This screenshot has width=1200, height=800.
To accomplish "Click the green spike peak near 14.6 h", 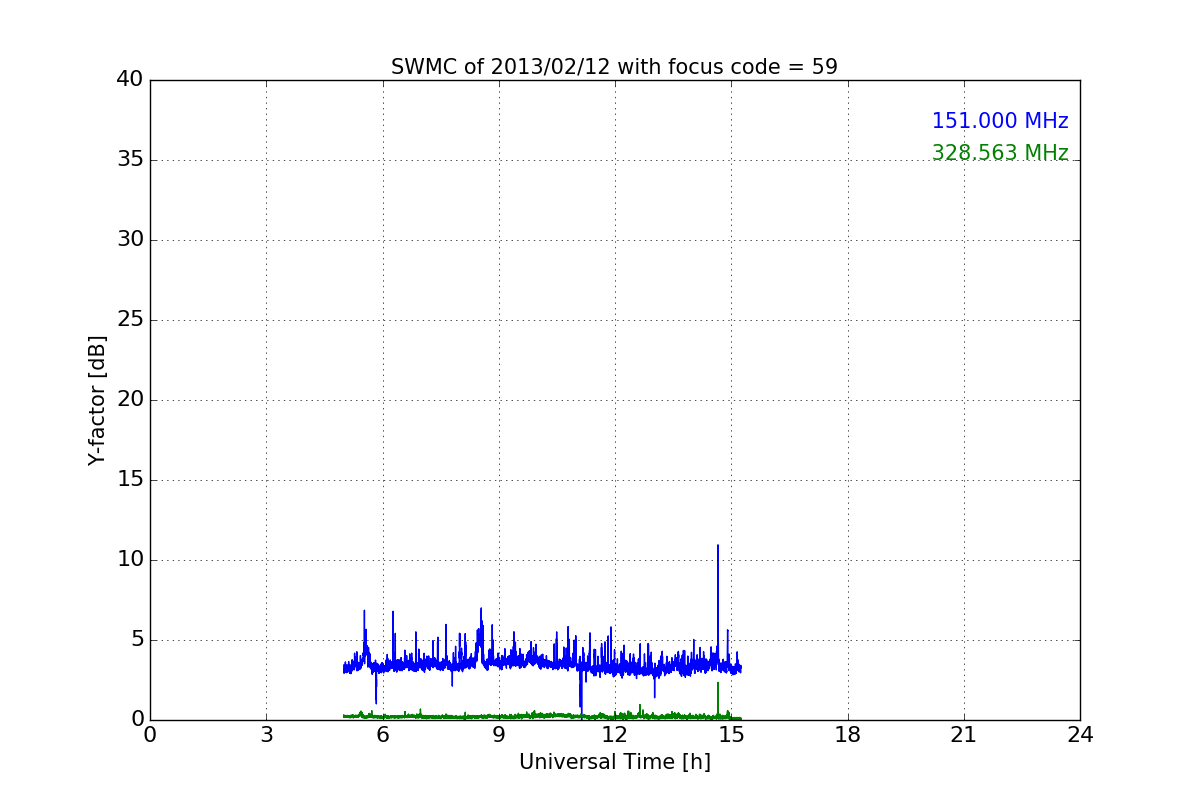I will click(718, 683).
